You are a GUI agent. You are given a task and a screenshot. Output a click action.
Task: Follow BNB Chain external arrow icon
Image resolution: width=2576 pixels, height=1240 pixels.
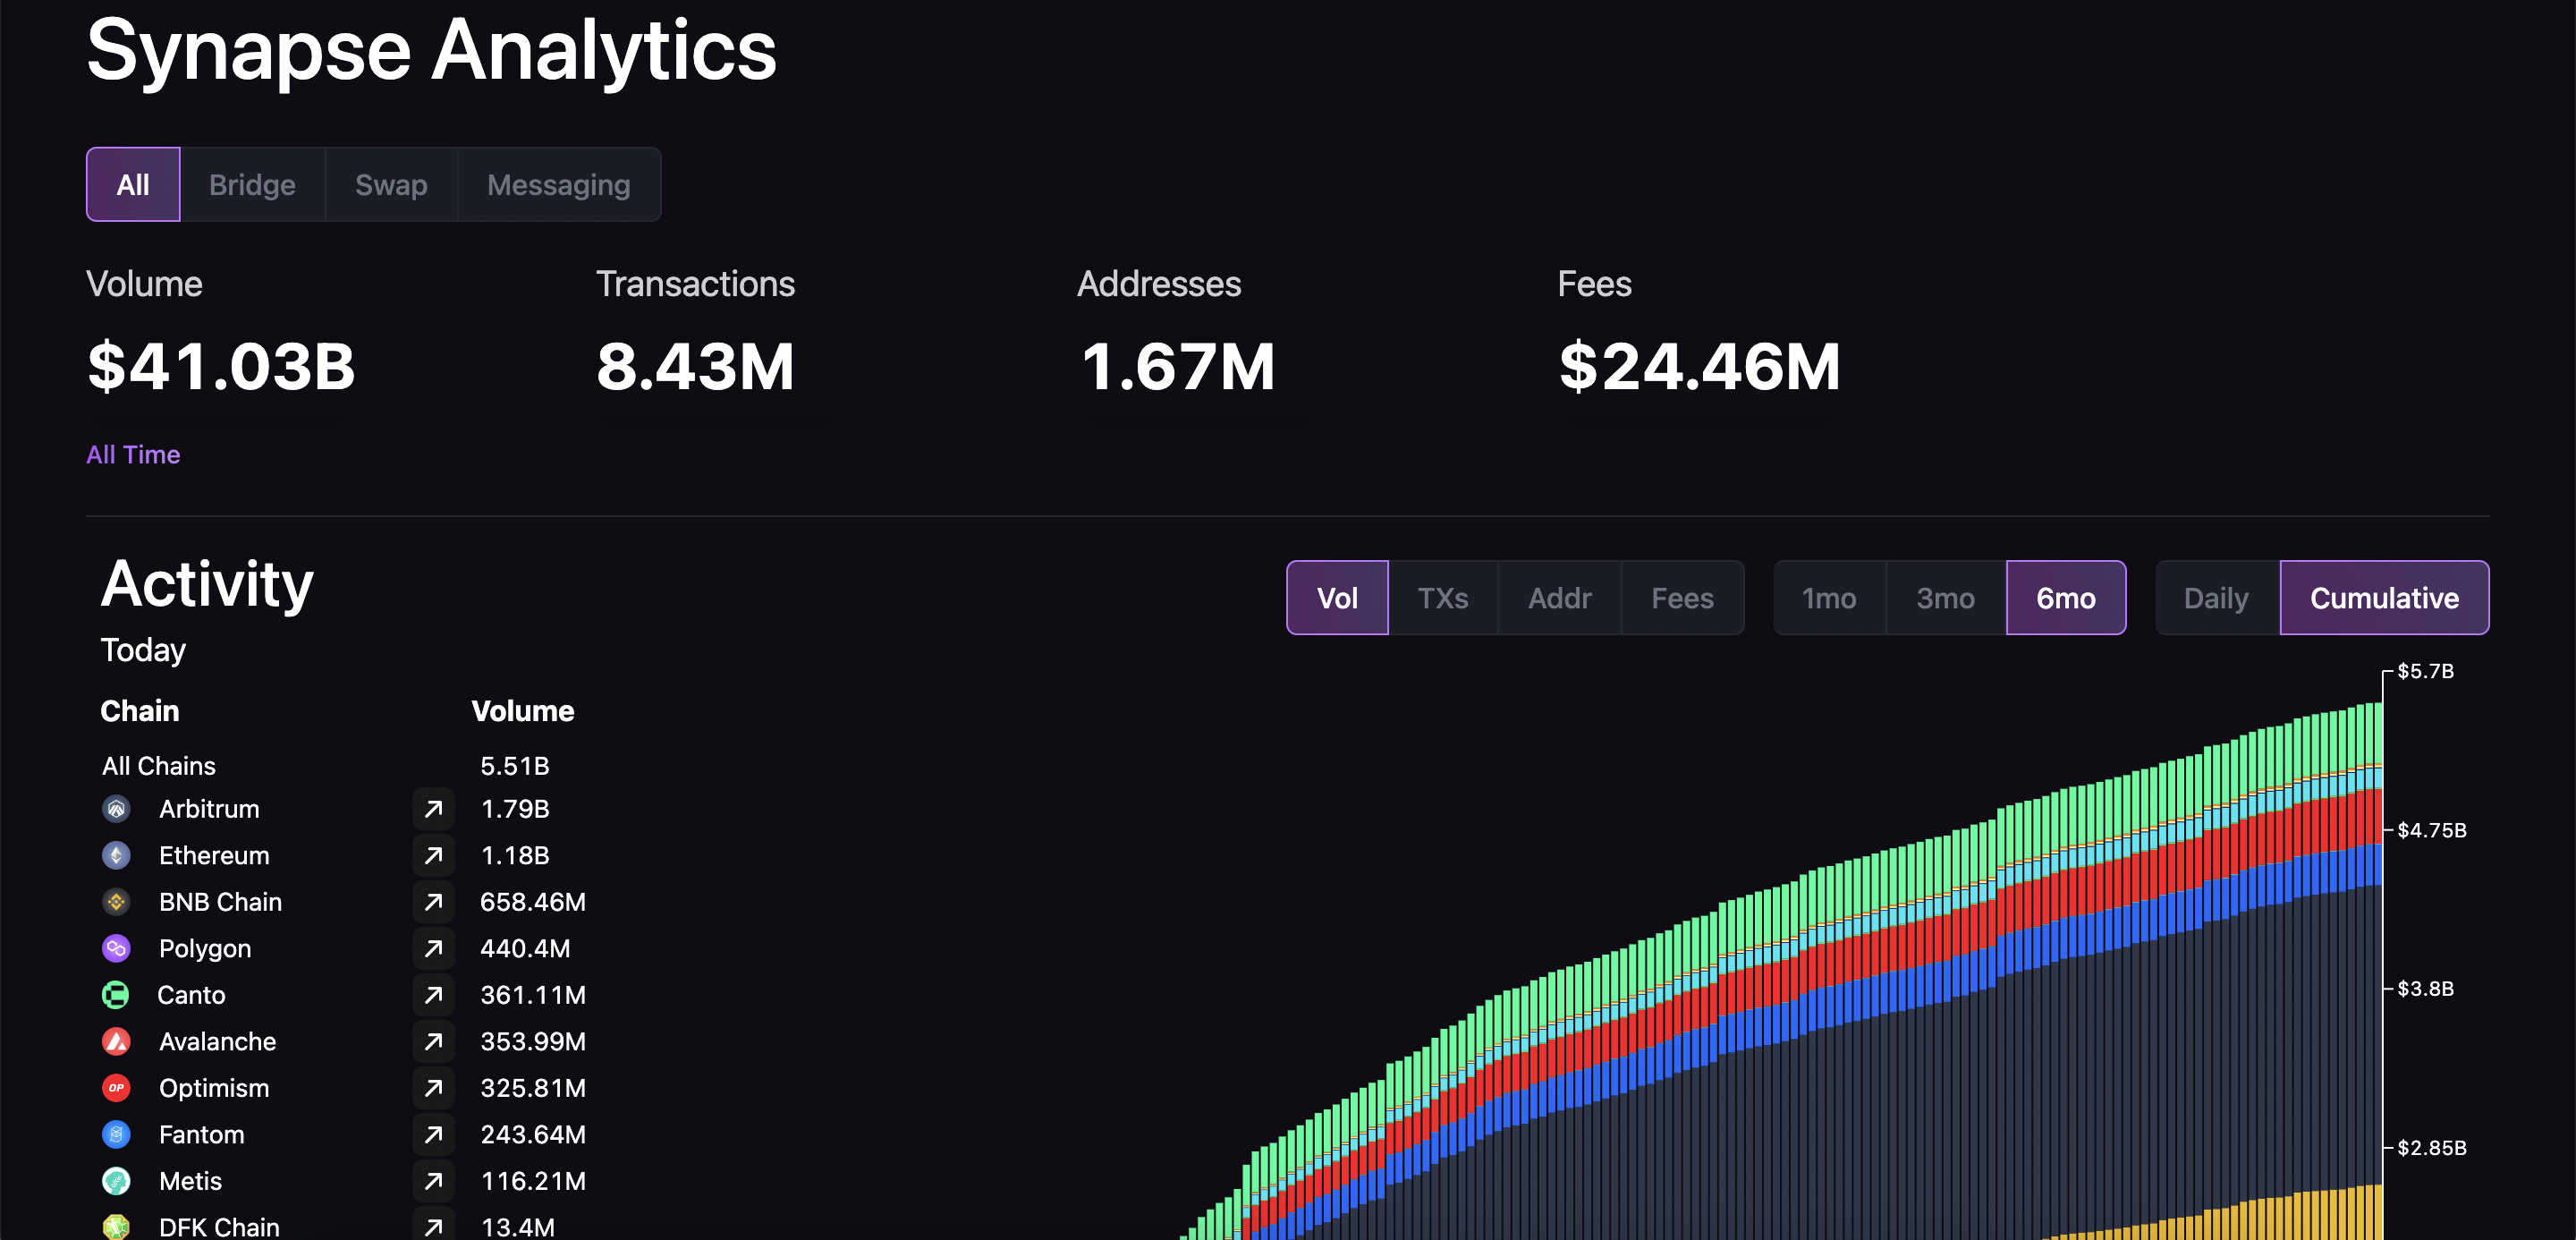(433, 901)
